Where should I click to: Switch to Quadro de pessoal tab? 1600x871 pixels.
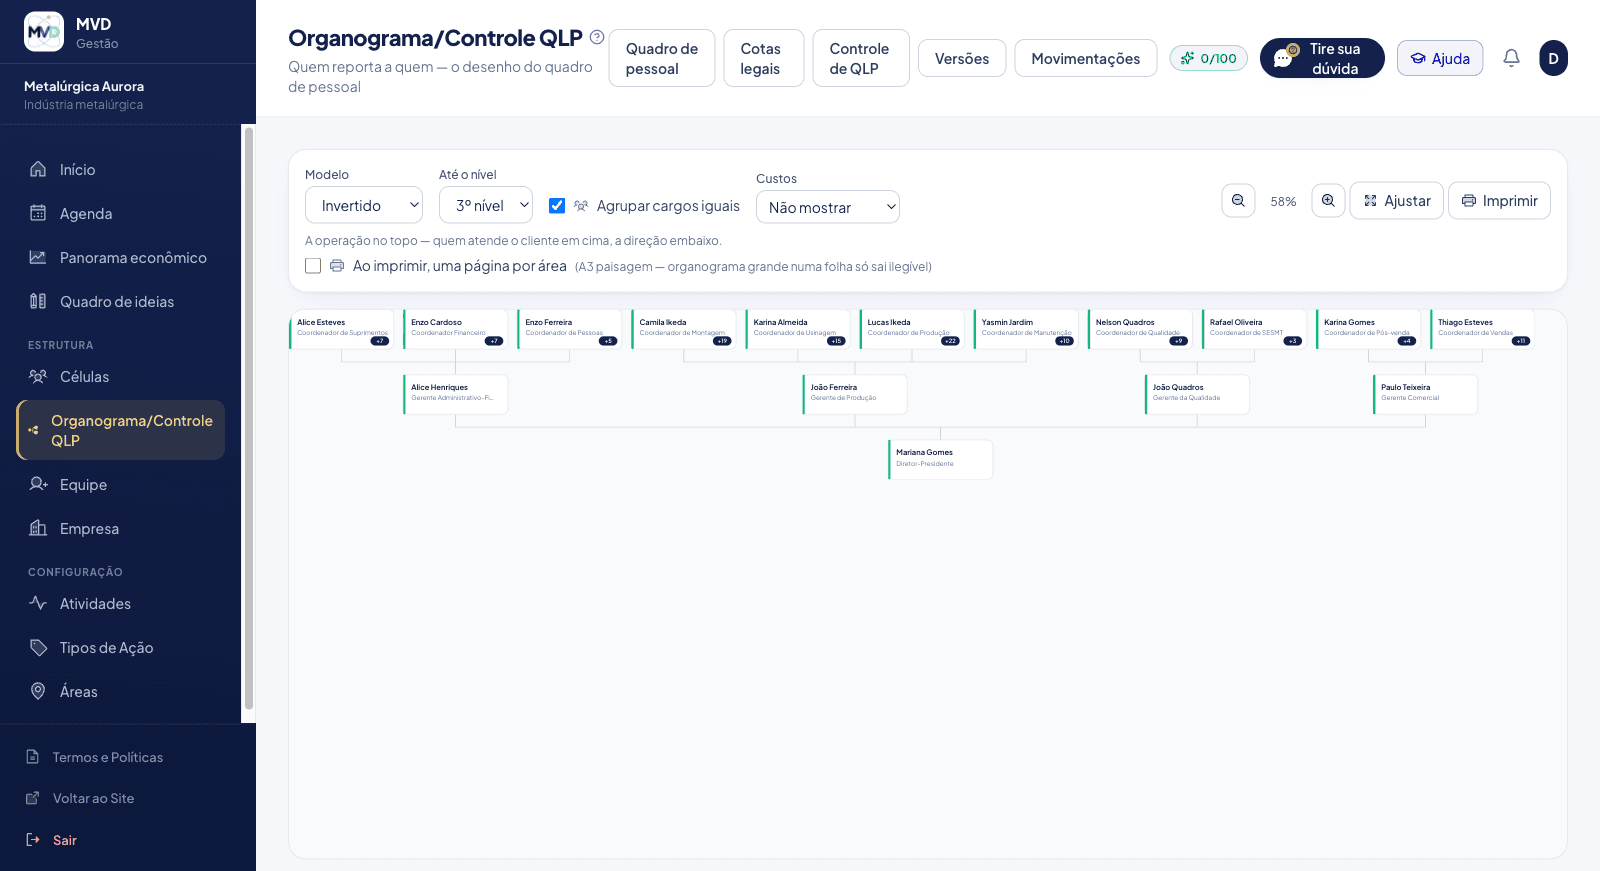click(x=662, y=58)
